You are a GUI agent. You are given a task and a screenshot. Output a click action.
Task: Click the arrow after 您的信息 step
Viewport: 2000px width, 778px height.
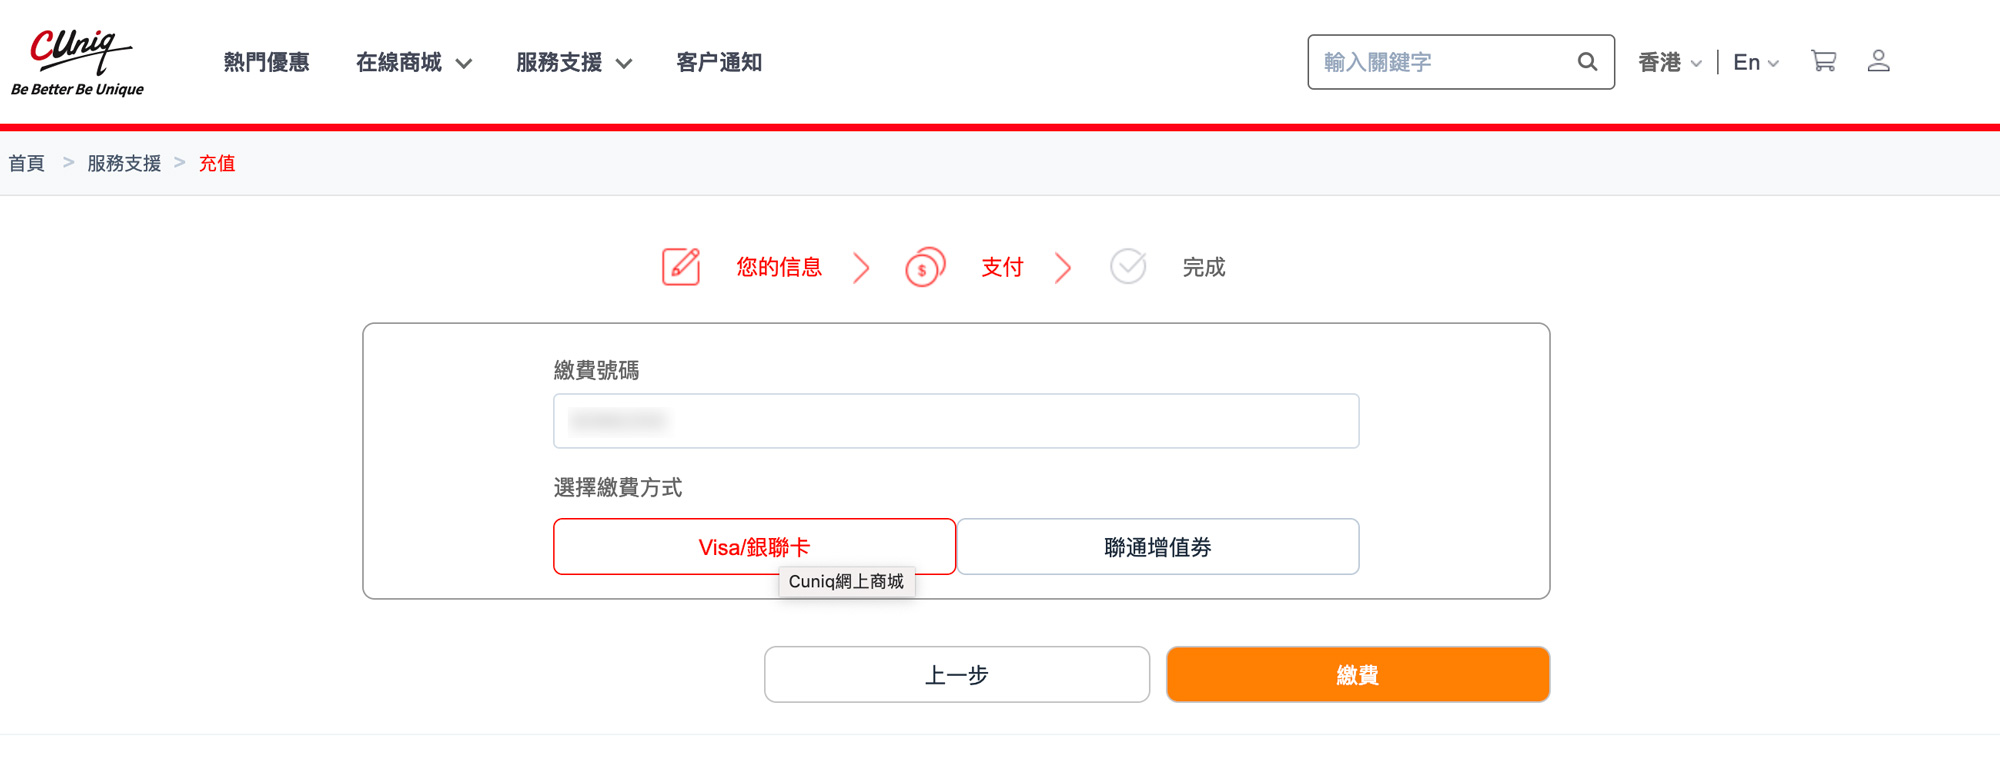[861, 268]
